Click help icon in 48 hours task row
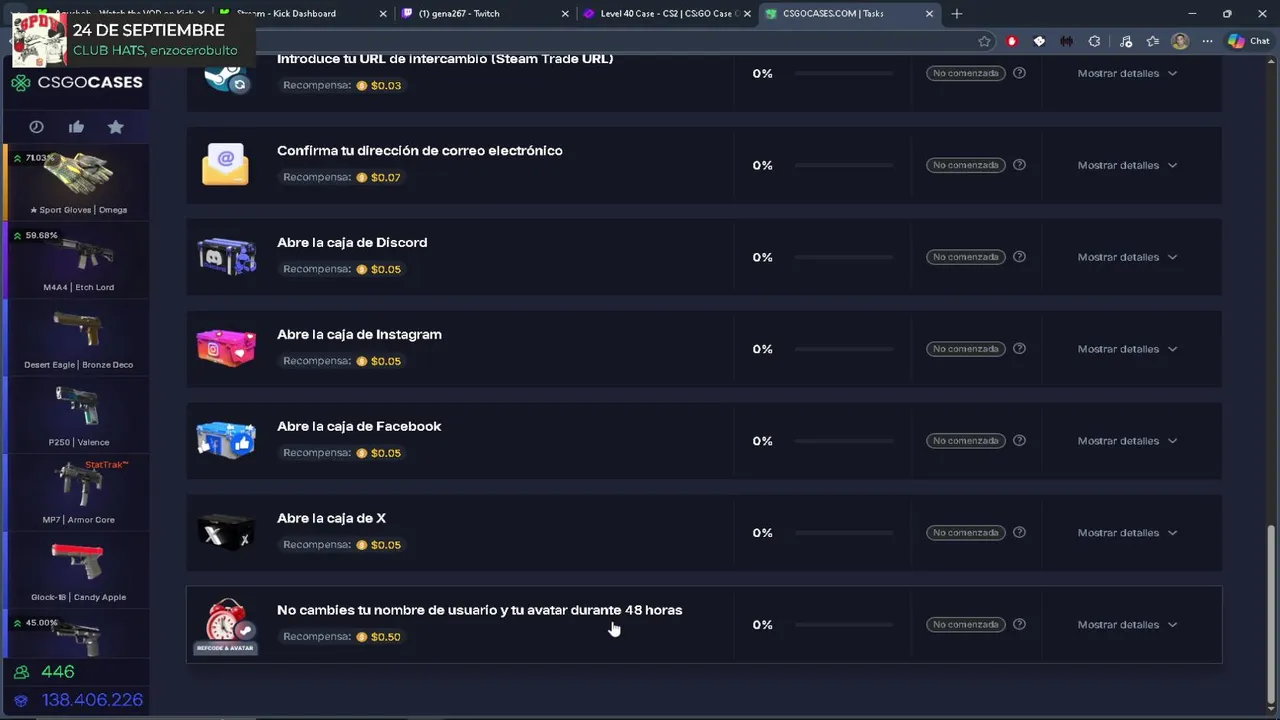 click(x=1019, y=625)
